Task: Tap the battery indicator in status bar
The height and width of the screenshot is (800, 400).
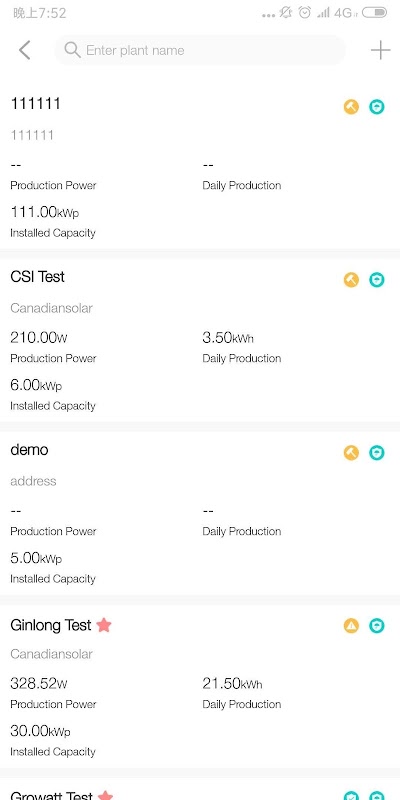Action: (374, 13)
